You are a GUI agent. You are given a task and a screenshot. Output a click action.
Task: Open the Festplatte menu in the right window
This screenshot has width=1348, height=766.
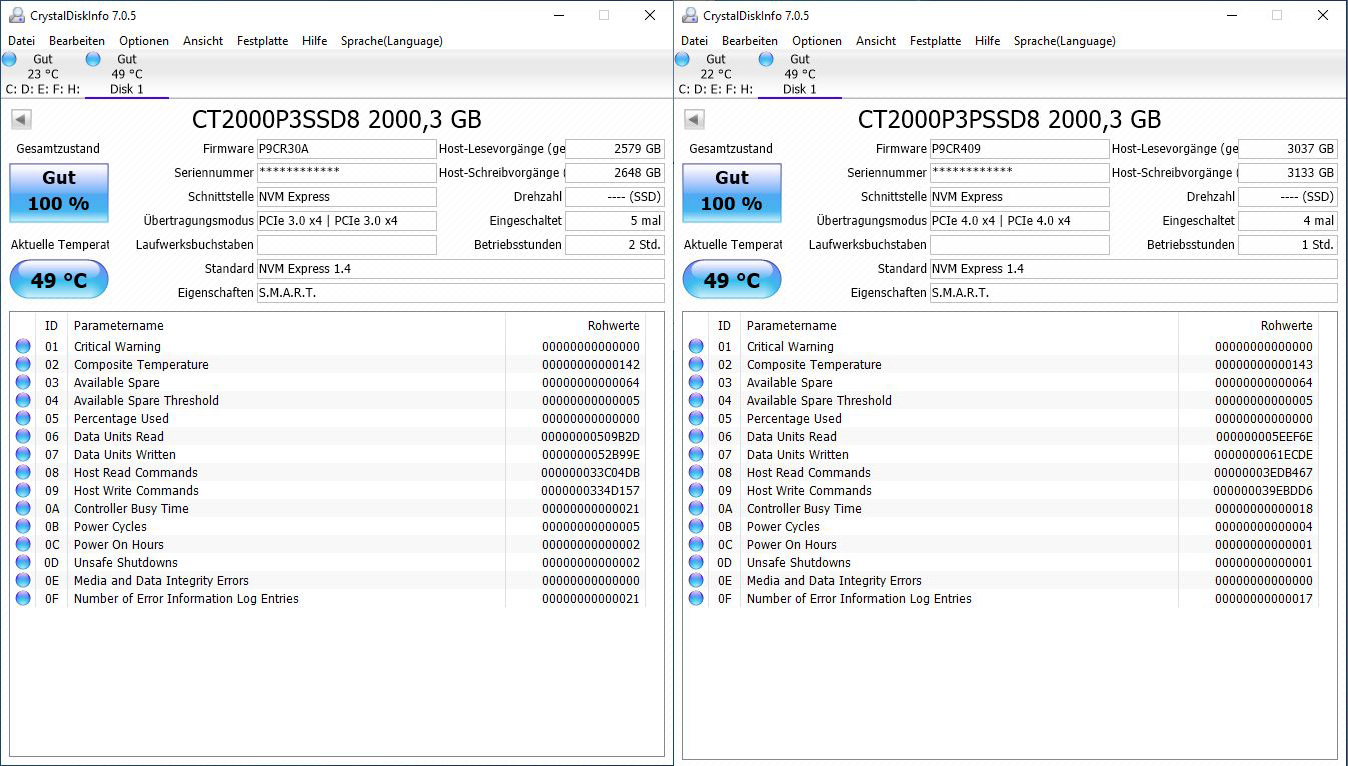point(935,41)
